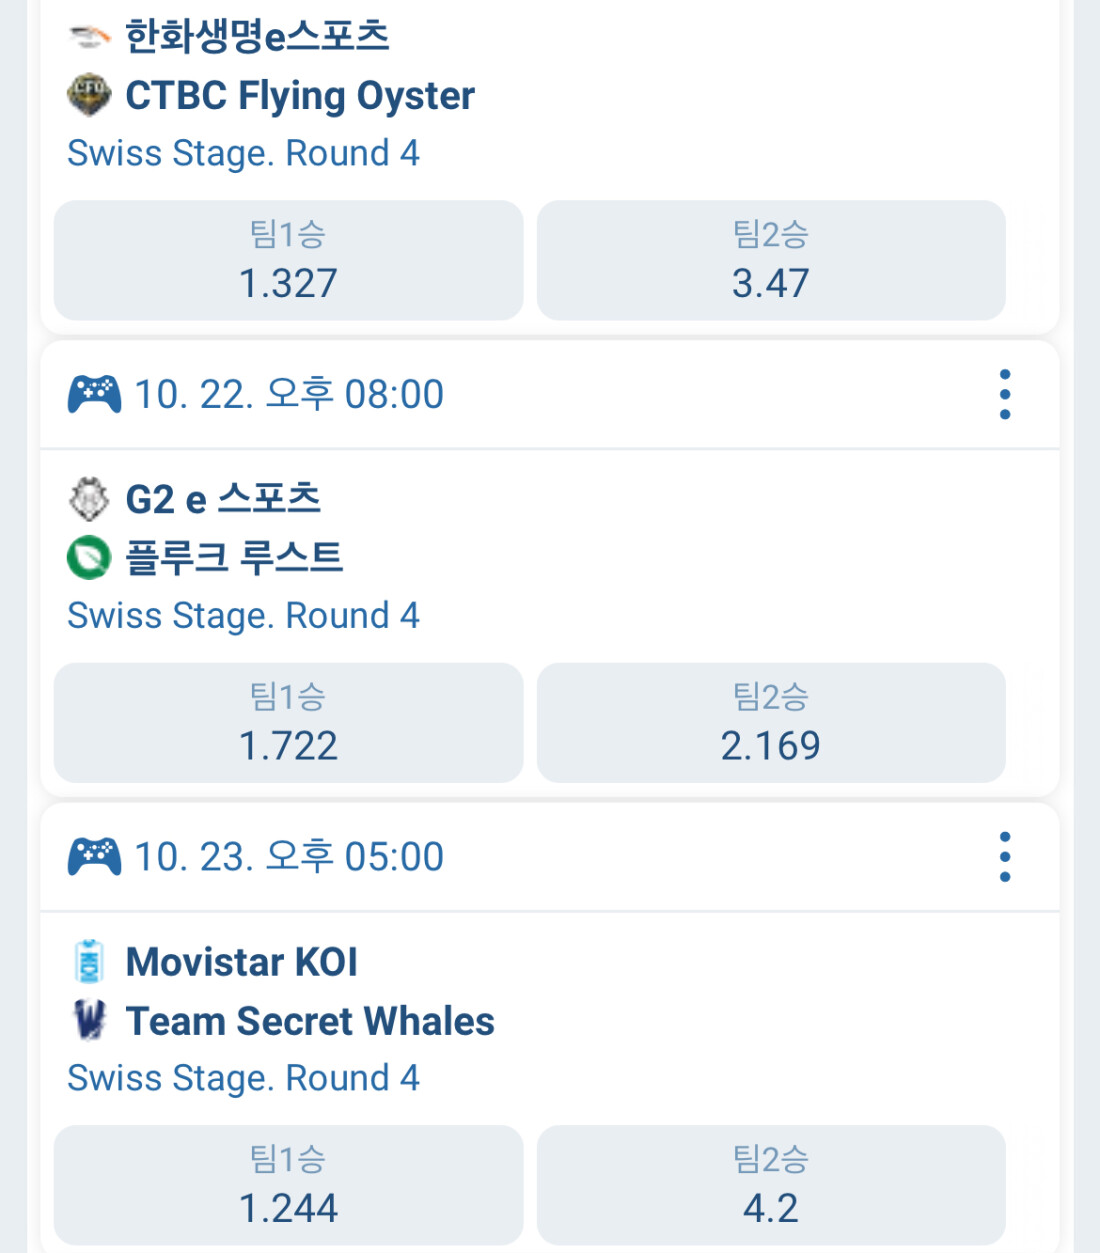The width and height of the screenshot is (1100, 1253).
Task: Click Swiss Stage. Round 4 under Movistar KOI match
Action: coord(243,1078)
